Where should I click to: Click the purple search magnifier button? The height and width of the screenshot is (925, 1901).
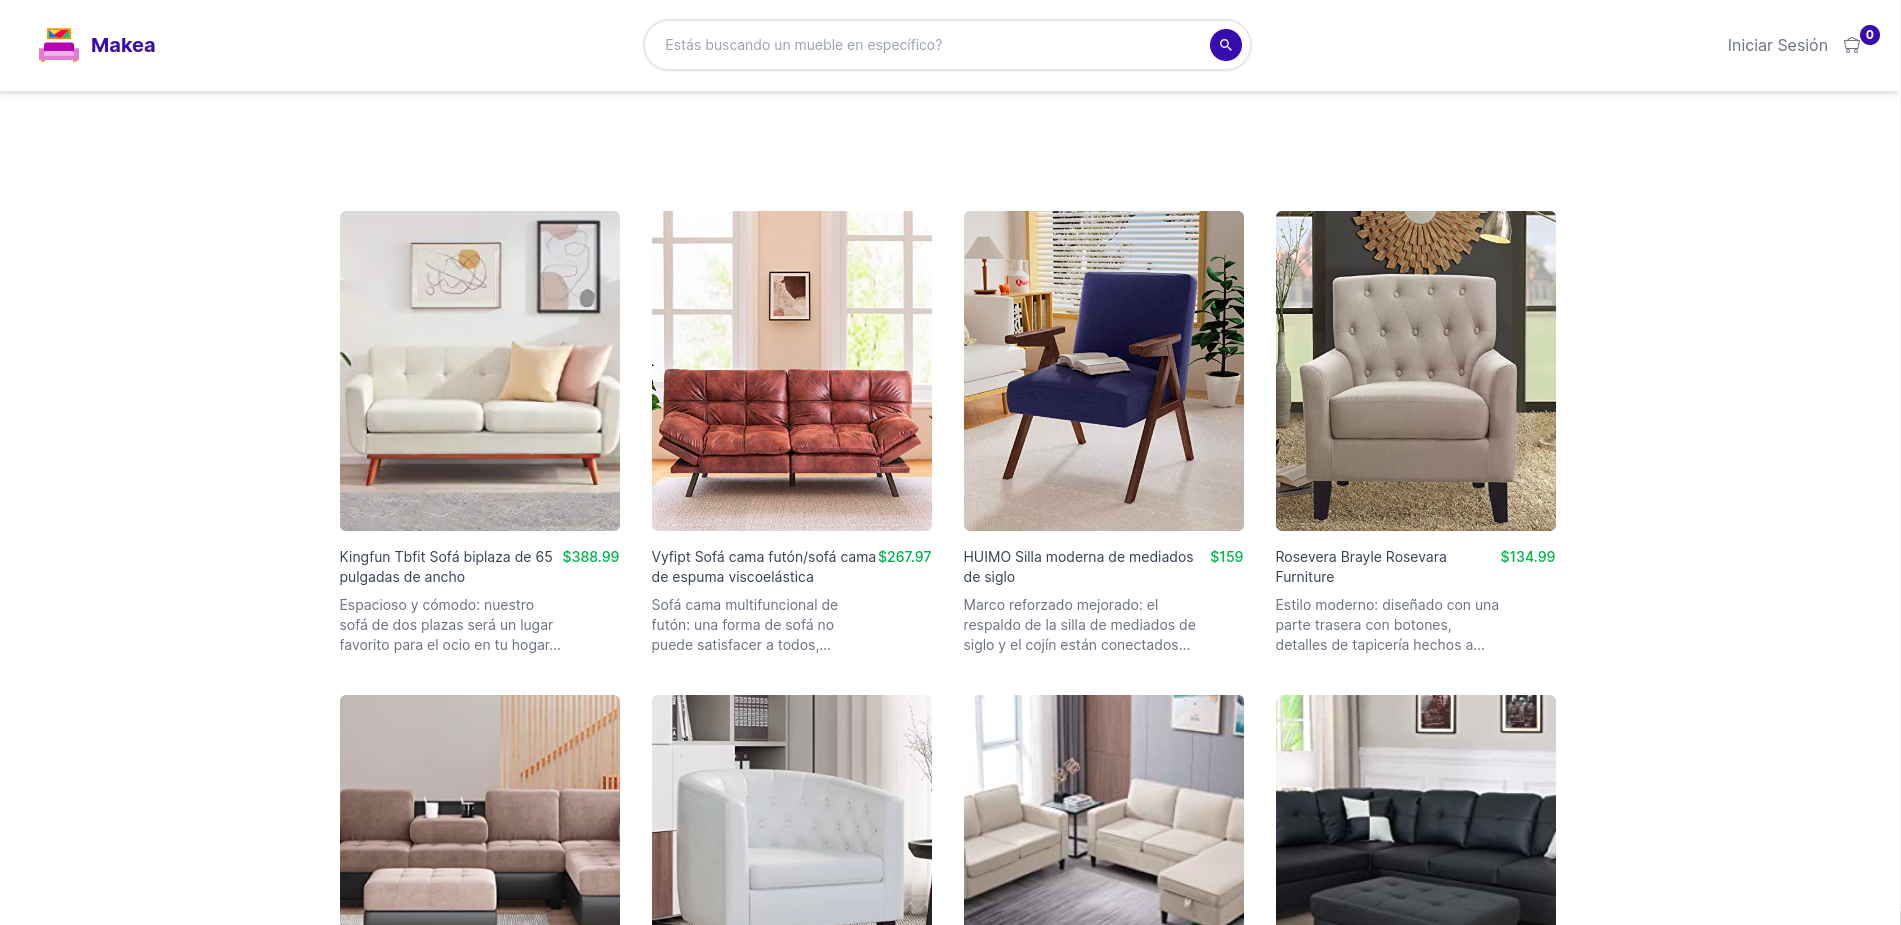click(1225, 45)
